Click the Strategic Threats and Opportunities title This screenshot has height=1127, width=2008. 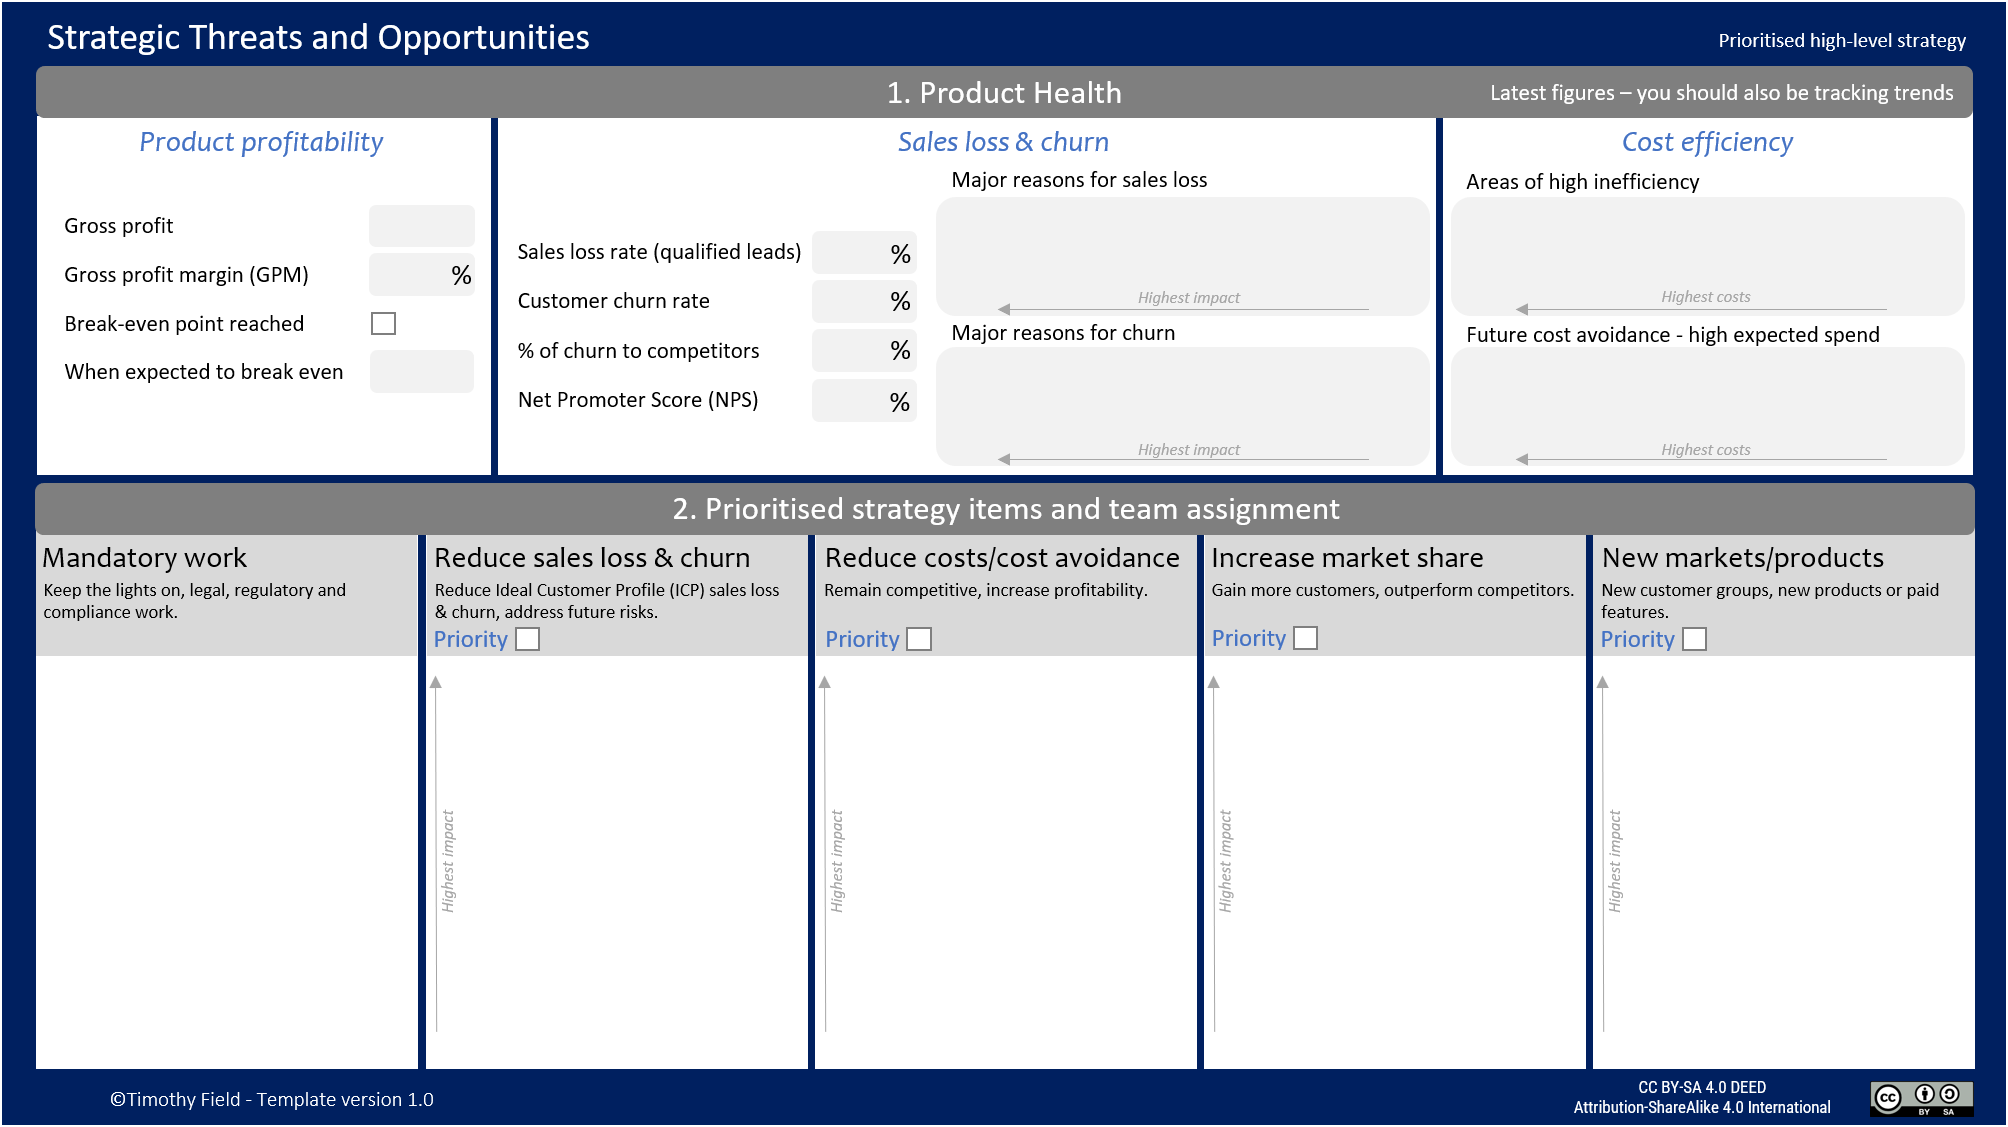(x=318, y=37)
